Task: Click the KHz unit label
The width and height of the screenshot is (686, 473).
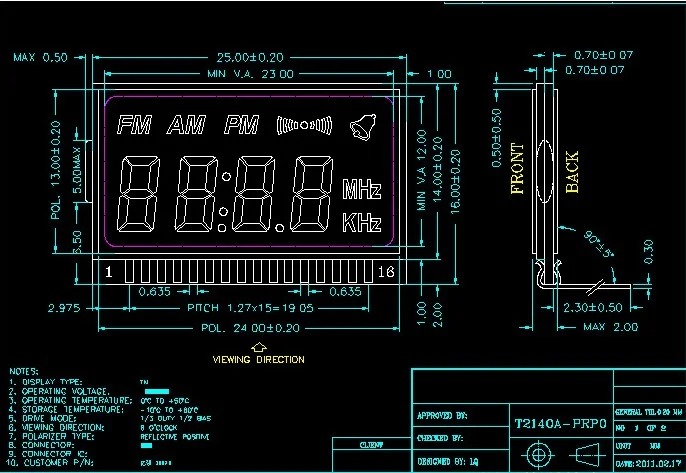Action: click(362, 222)
